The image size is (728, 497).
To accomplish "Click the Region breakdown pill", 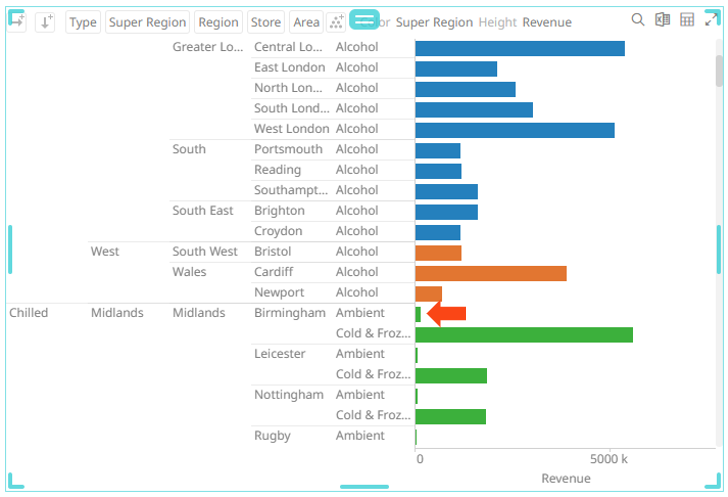I will [x=218, y=22].
